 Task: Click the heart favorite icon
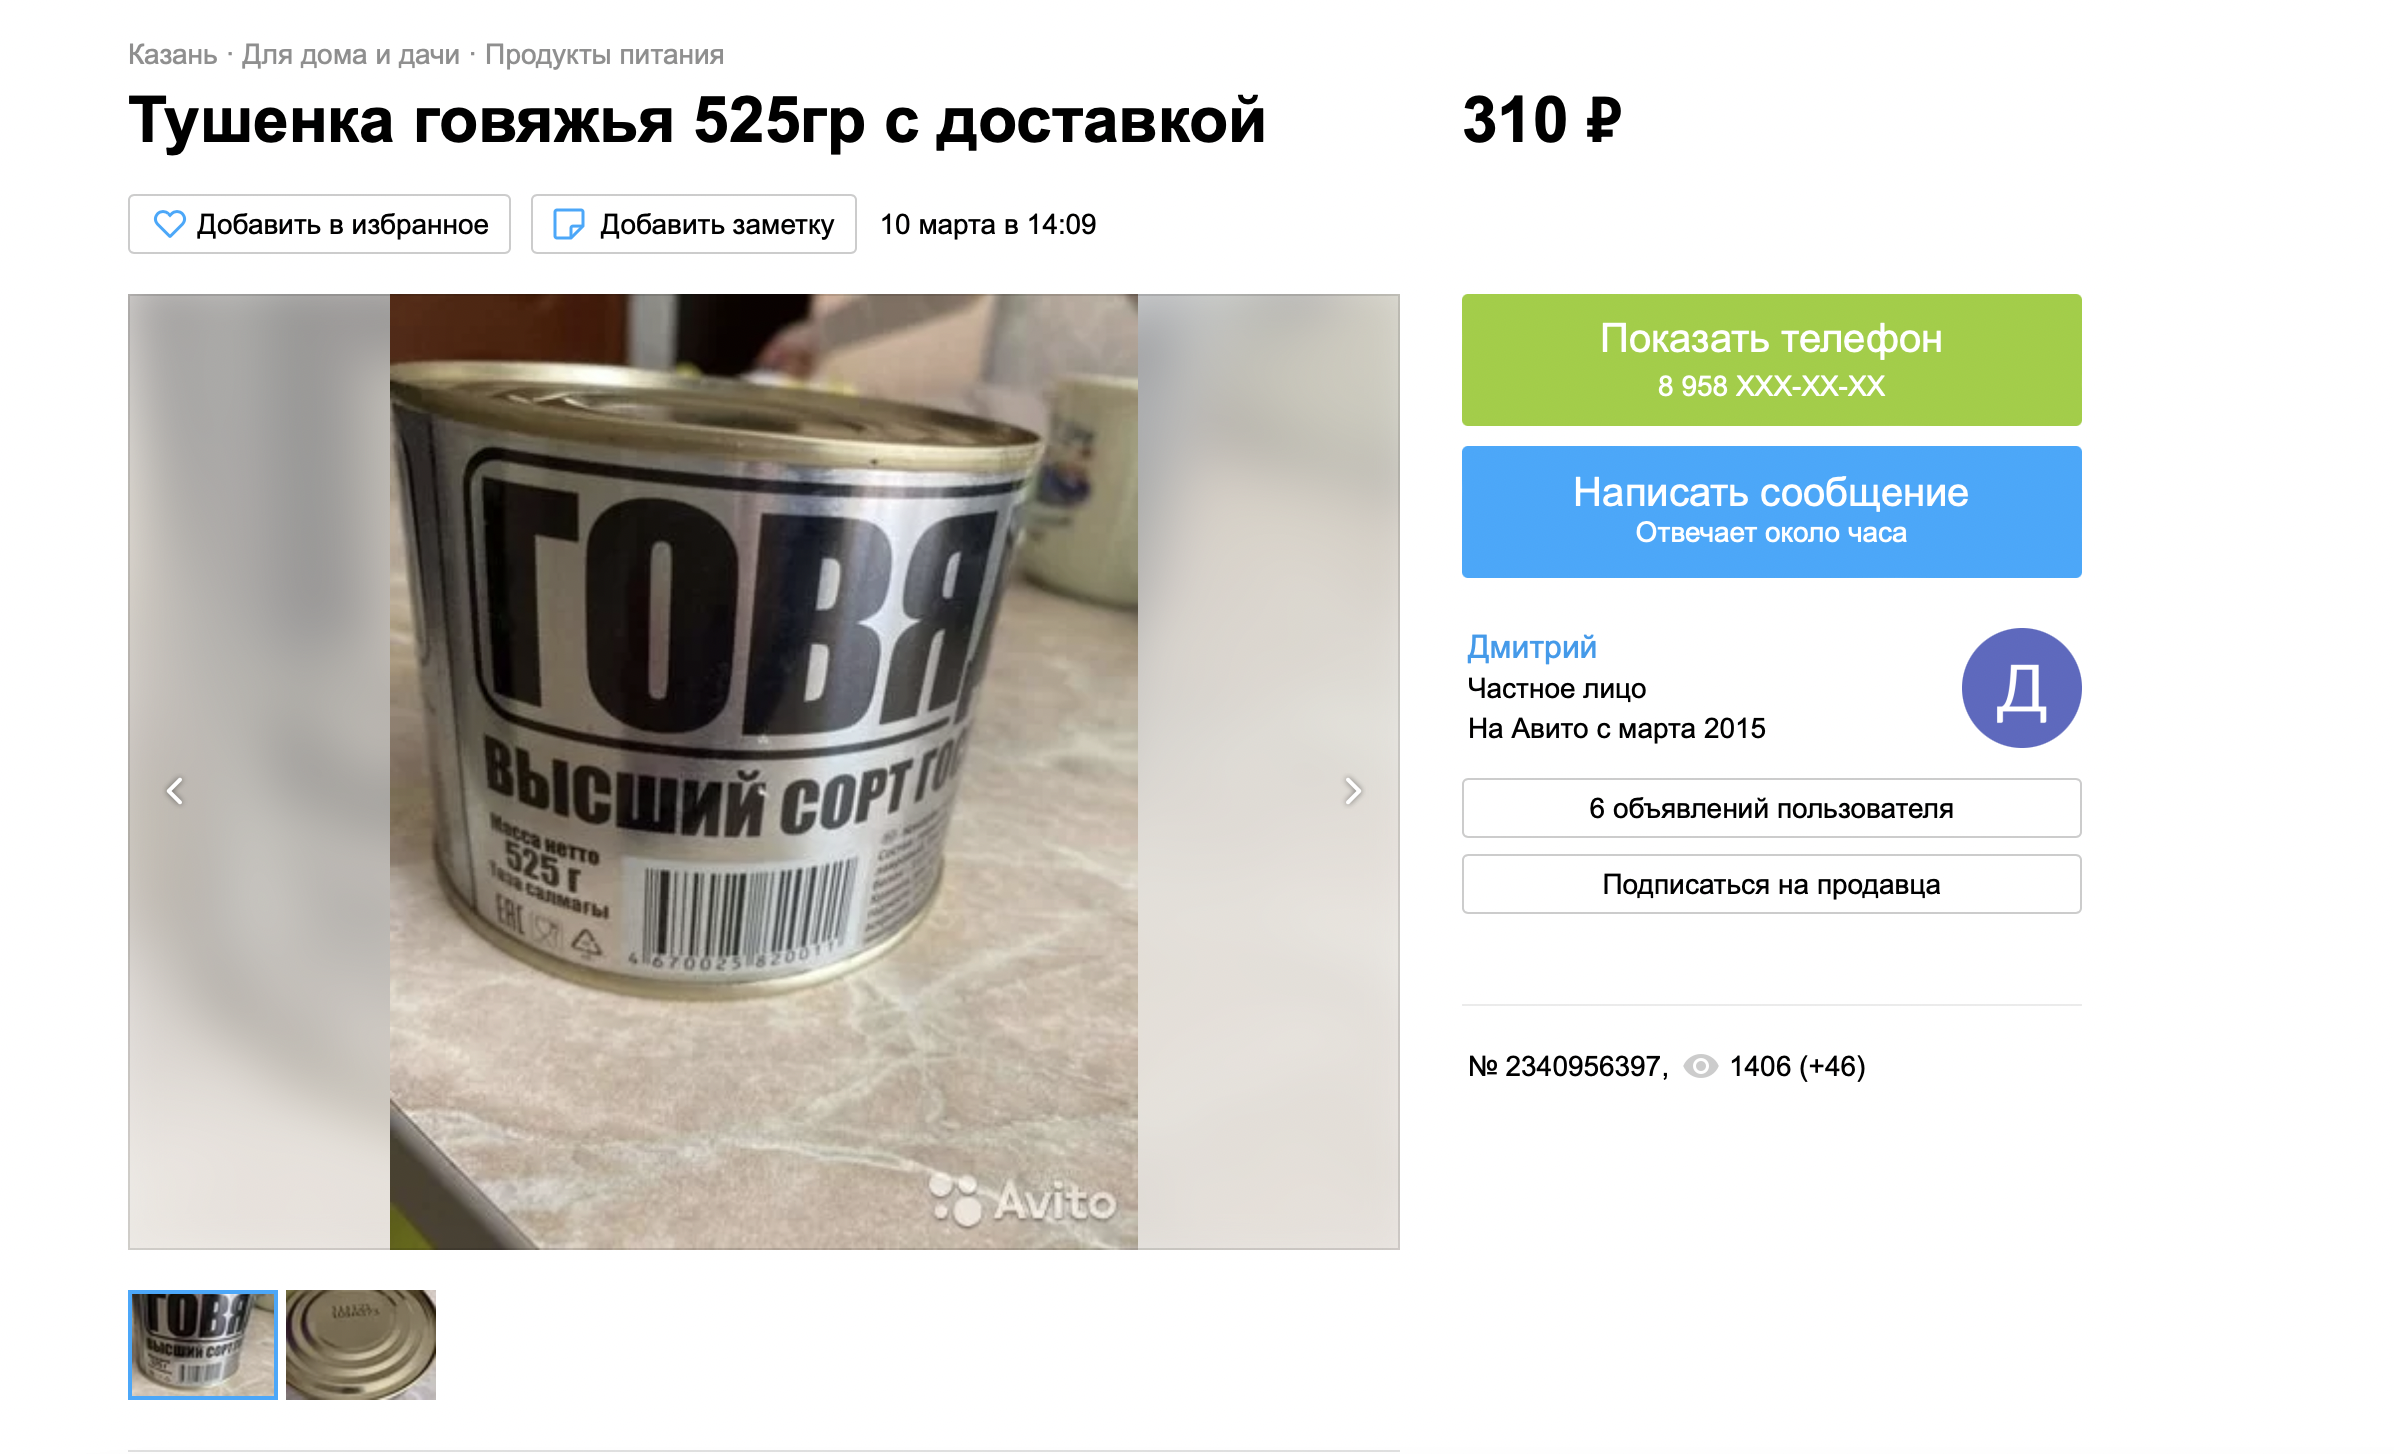click(170, 224)
